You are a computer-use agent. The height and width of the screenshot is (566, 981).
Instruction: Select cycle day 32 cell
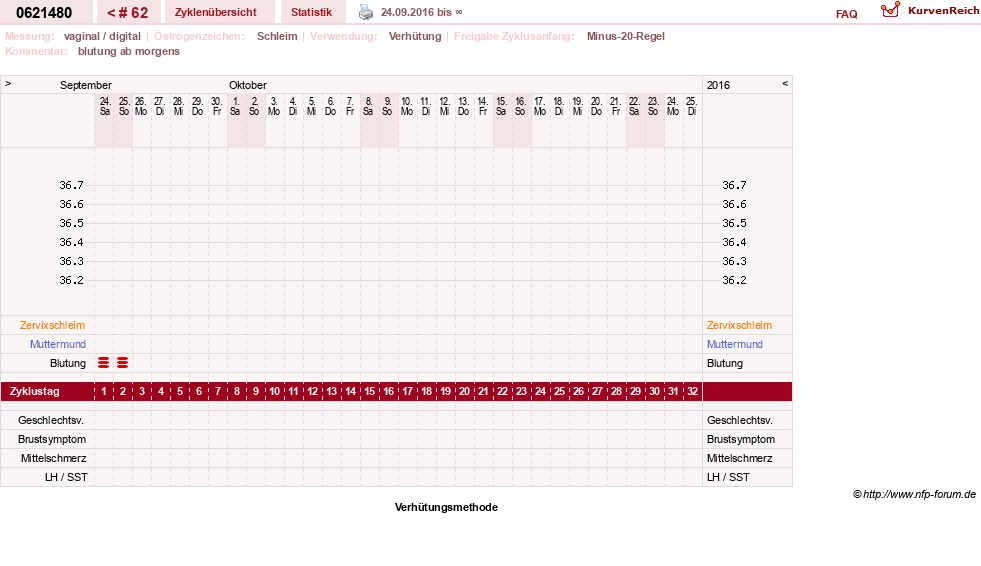(x=693, y=392)
